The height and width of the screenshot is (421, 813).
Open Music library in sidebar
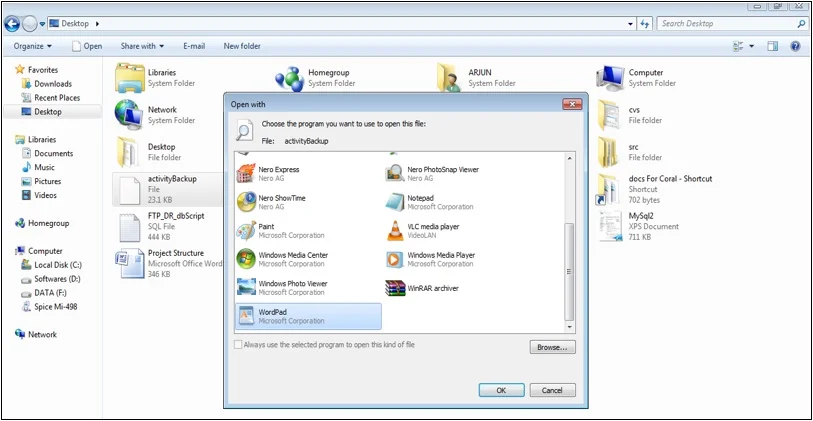point(38,167)
